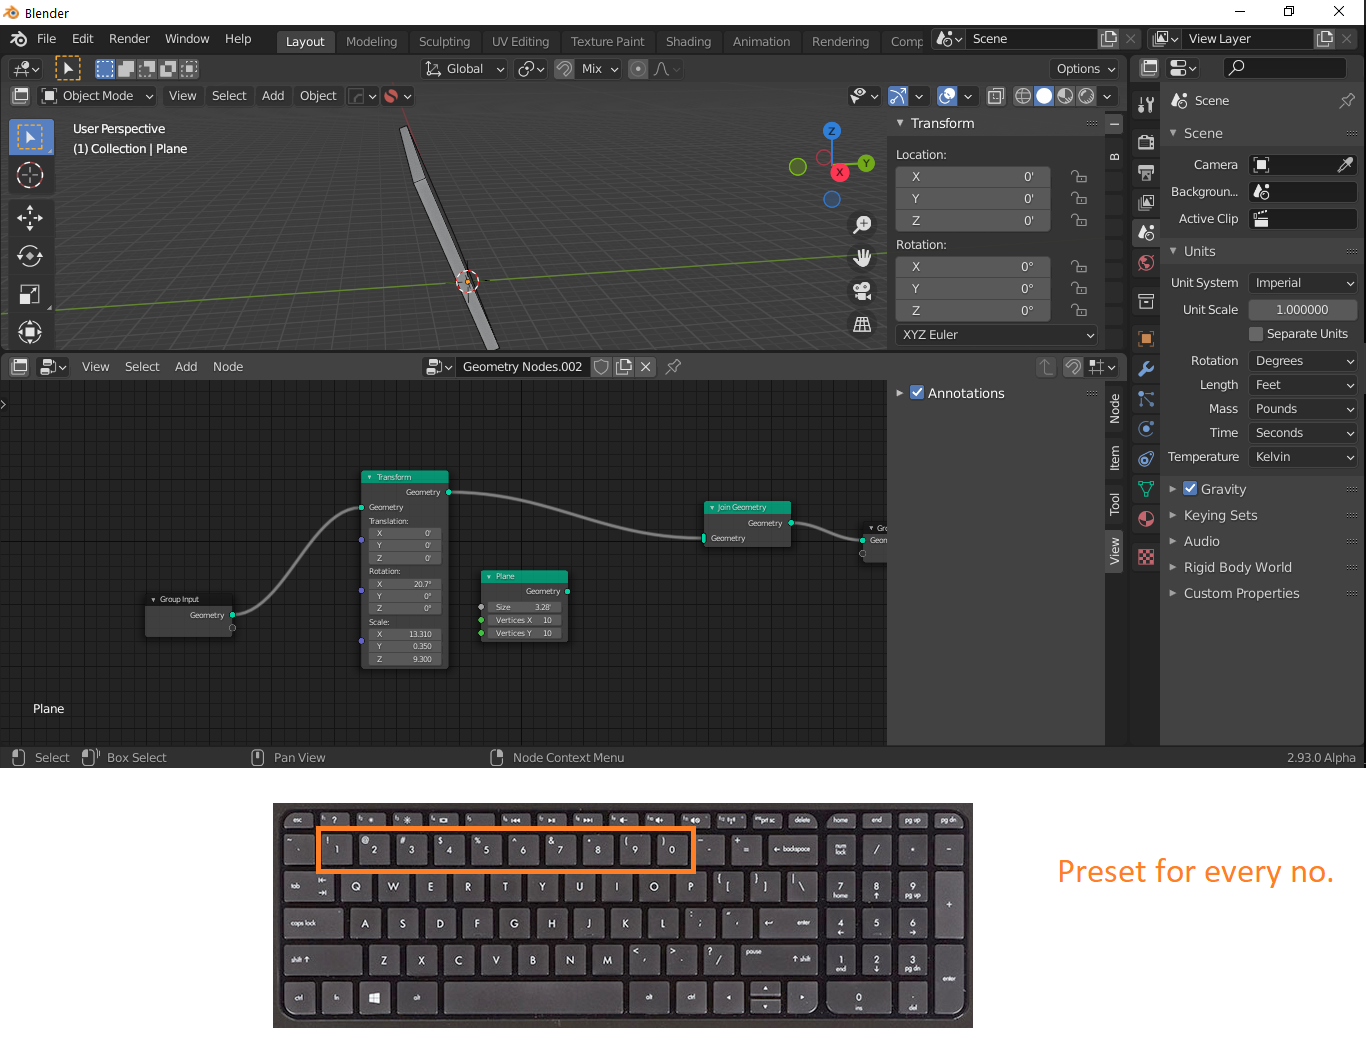Click the Rotation X value field

(x=973, y=267)
